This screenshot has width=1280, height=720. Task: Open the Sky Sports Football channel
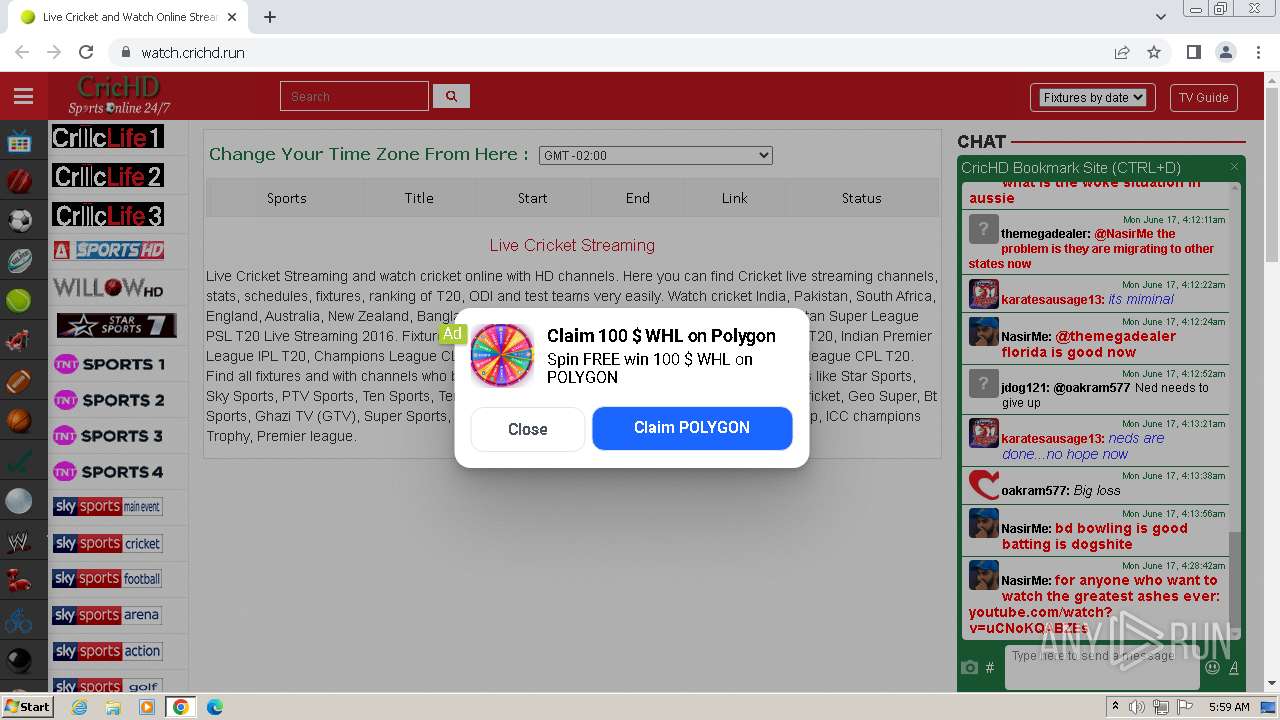coord(108,579)
